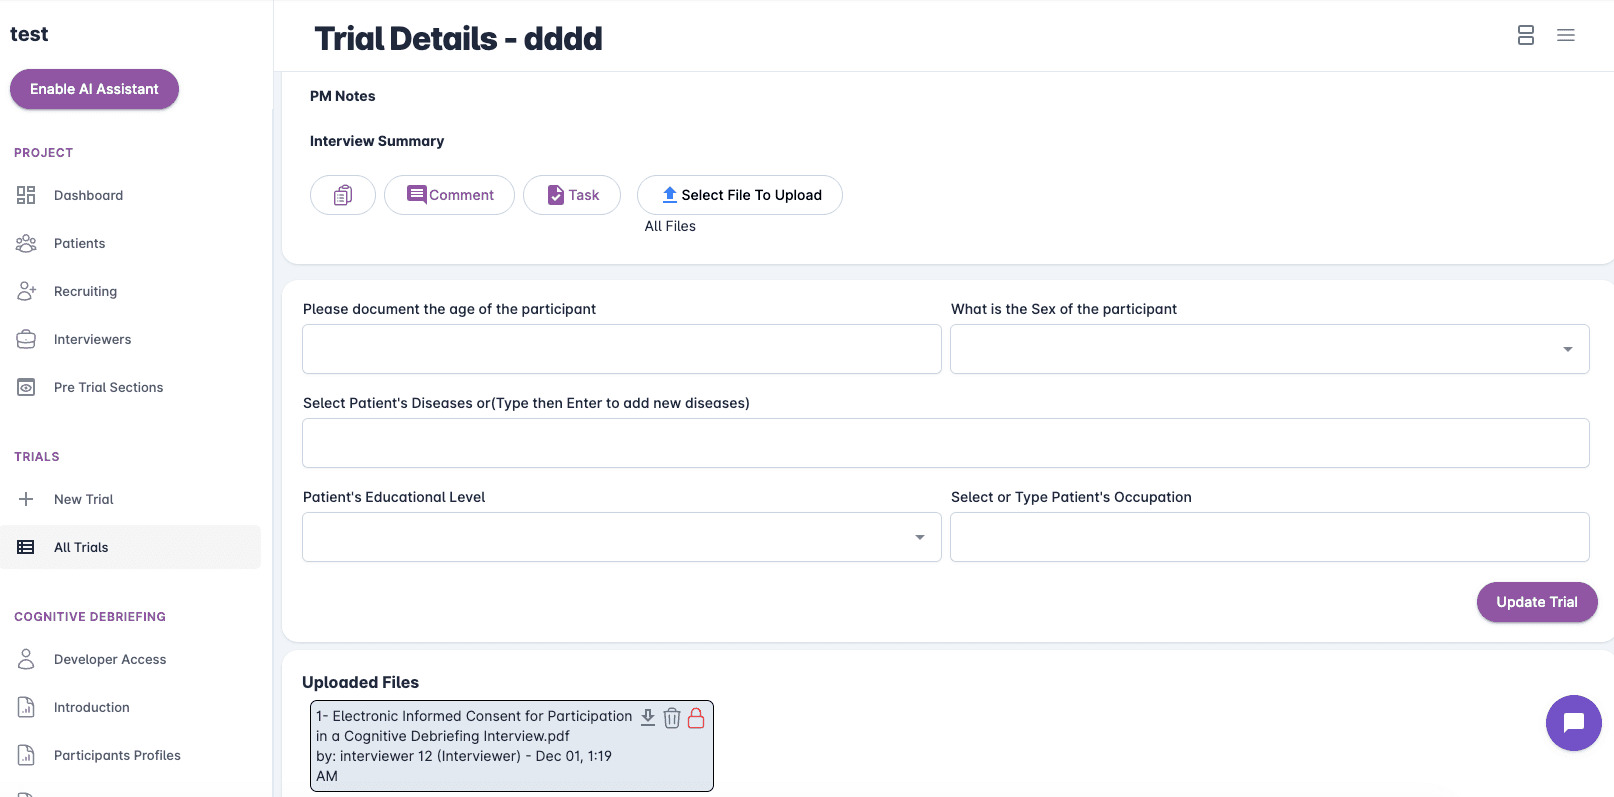Open the Select or Type Occupation combo box

click(1268, 537)
